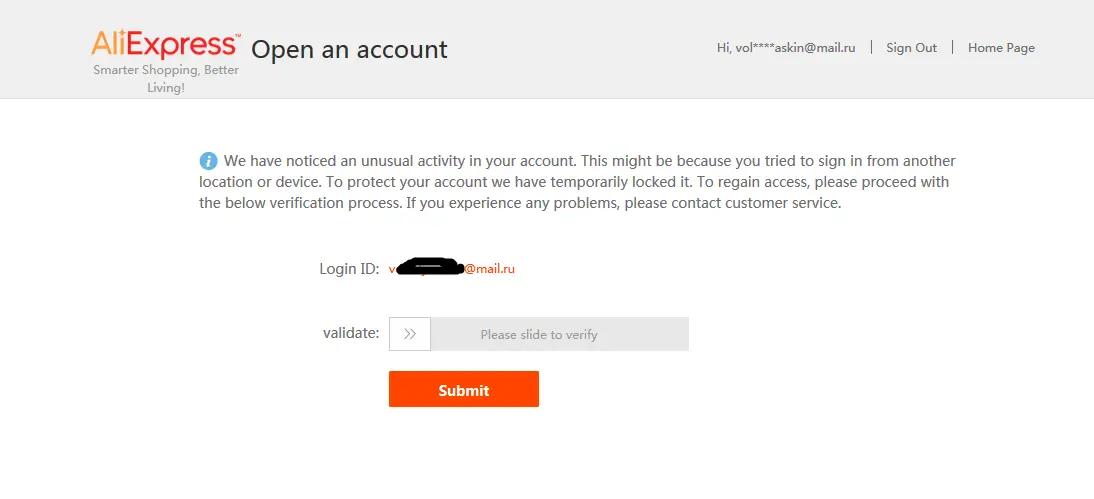
Task: Go to the Home Page link
Action: coord(1001,47)
